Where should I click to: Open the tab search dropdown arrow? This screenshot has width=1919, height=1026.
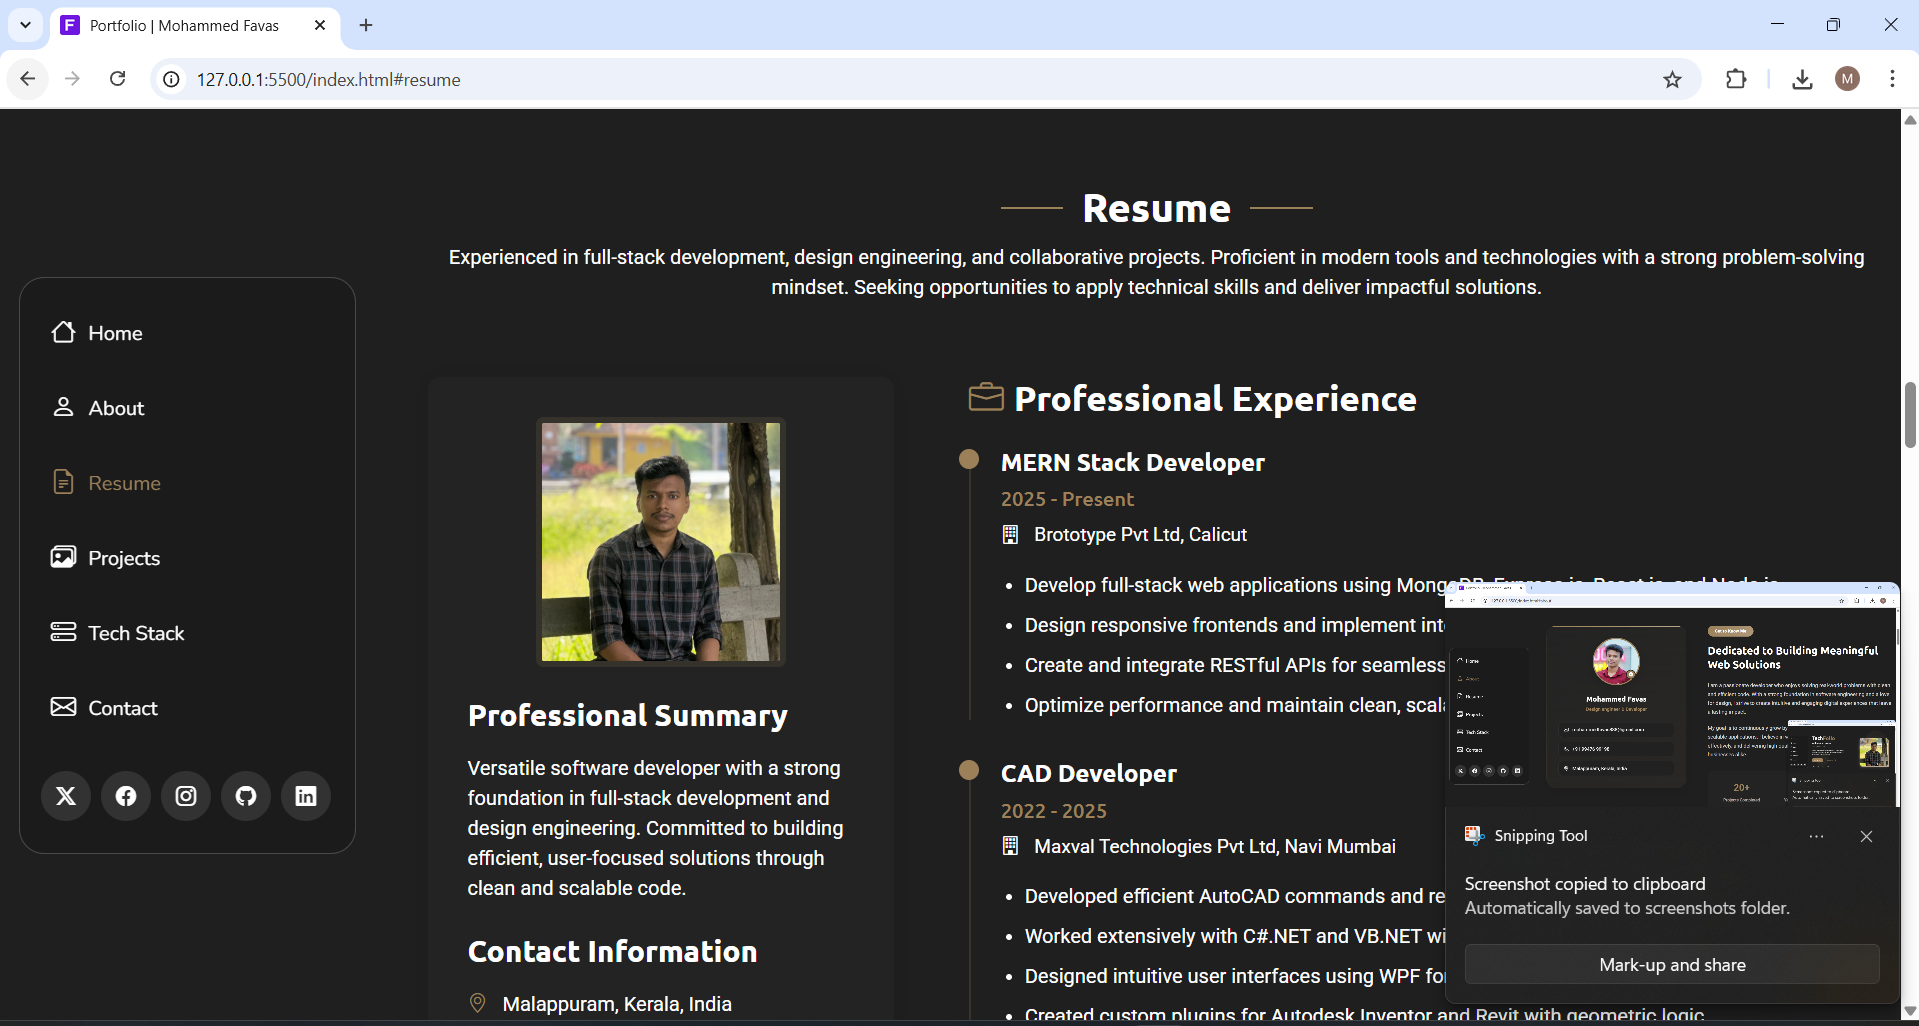point(25,25)
